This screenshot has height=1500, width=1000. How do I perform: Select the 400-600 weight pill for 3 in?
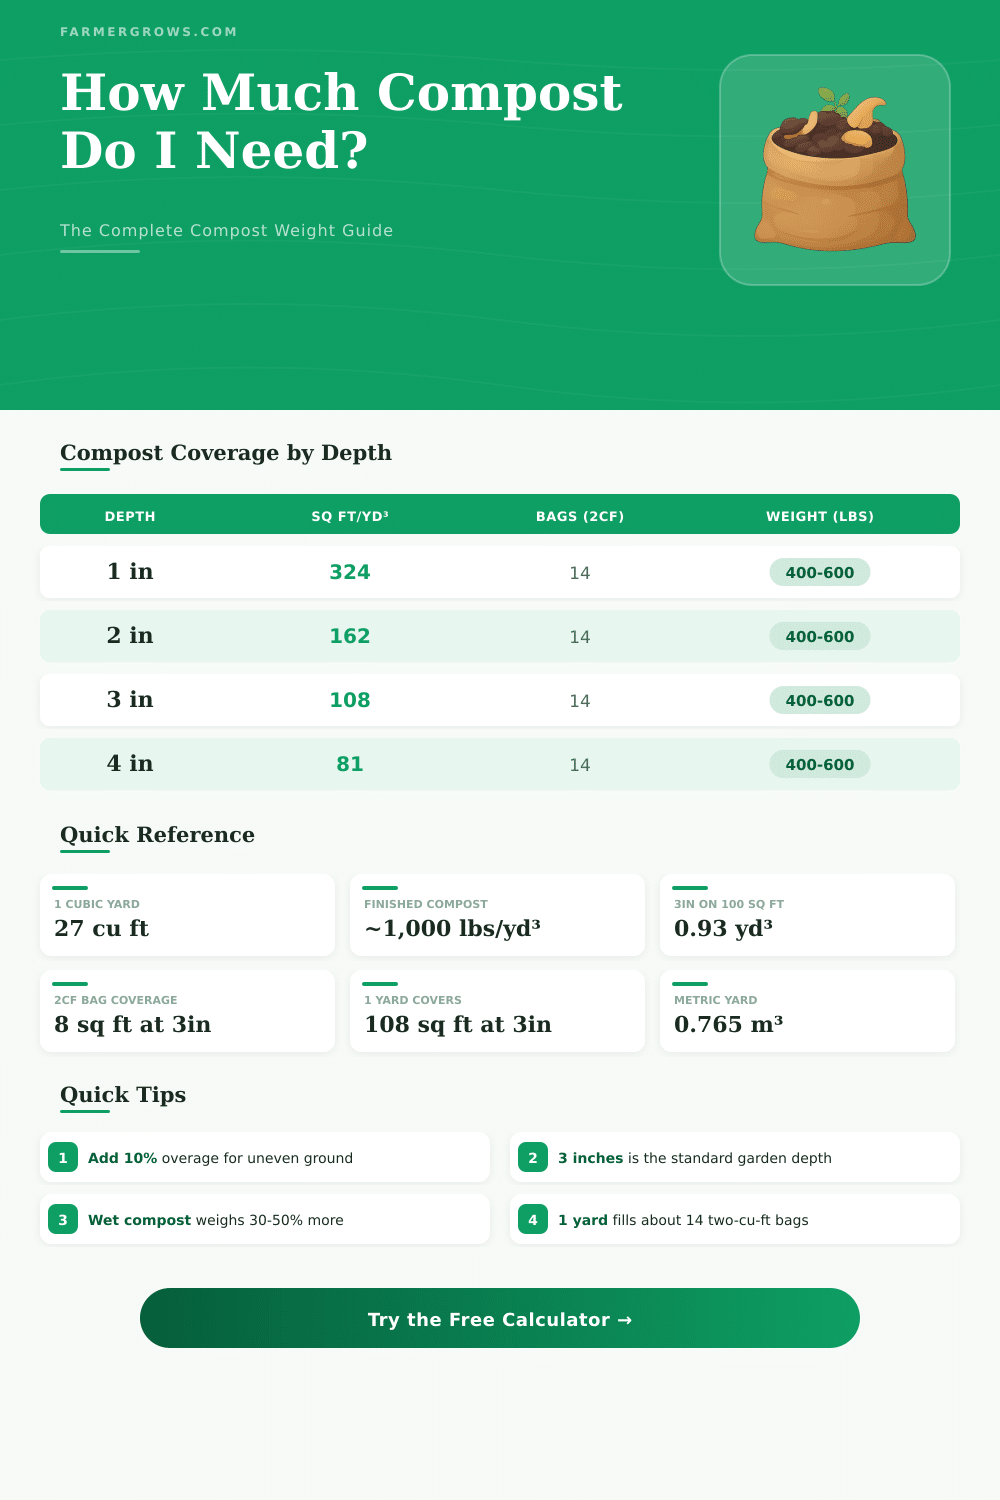pos(820,700)
